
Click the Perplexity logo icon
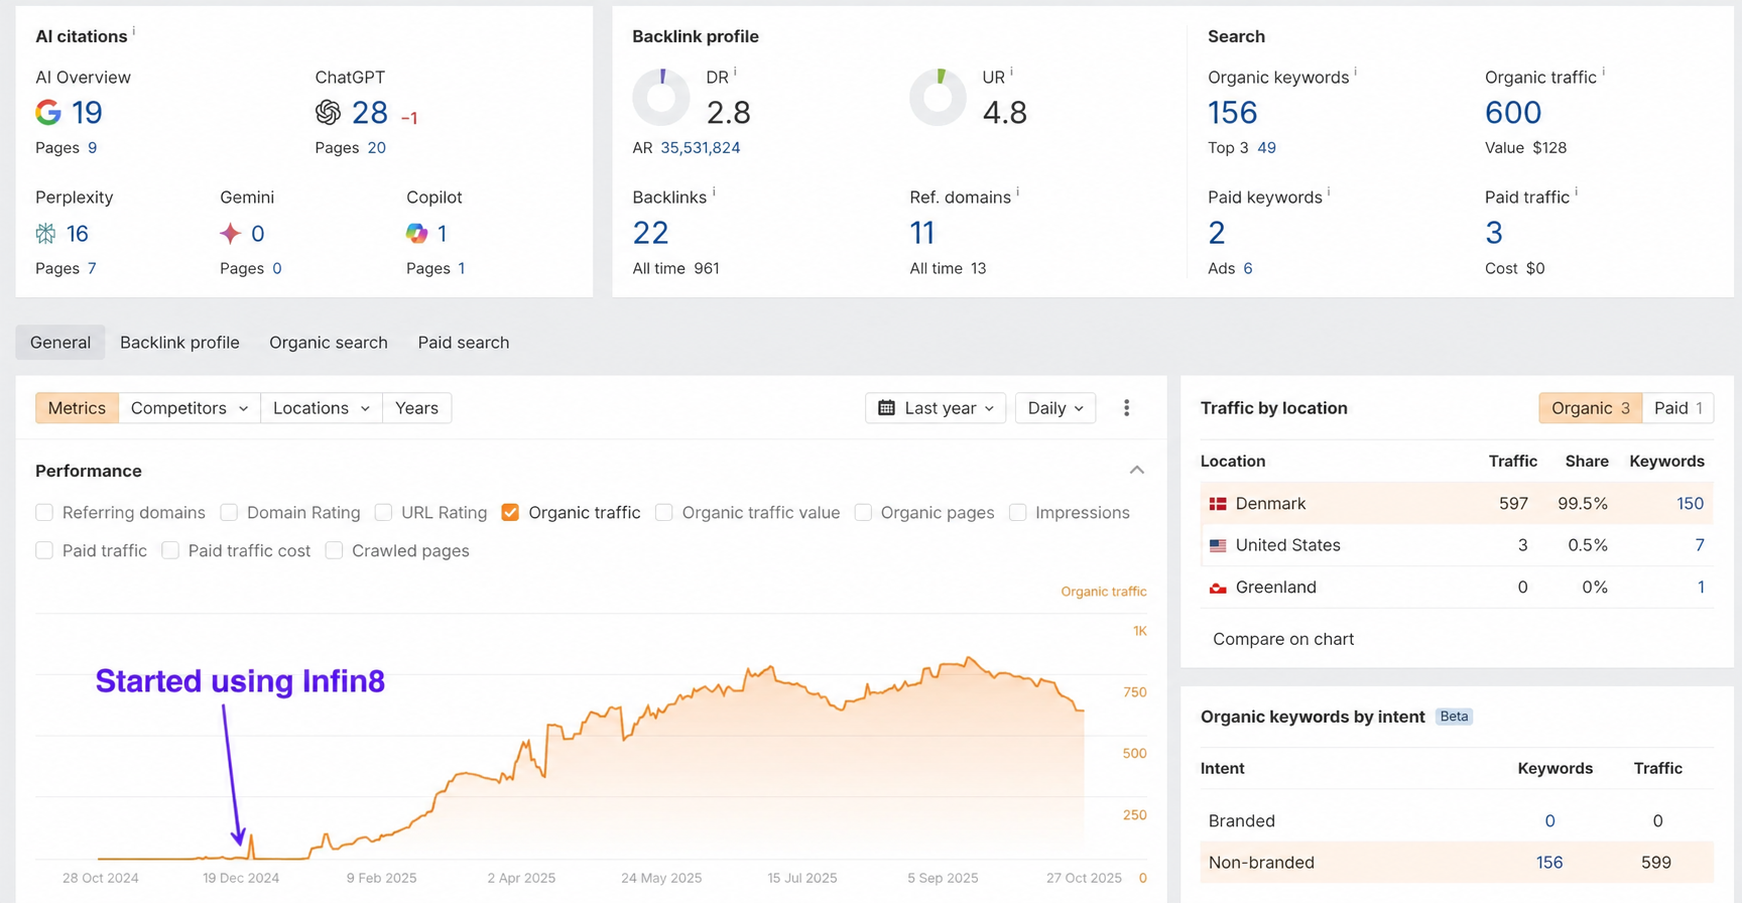coord(46,233)
